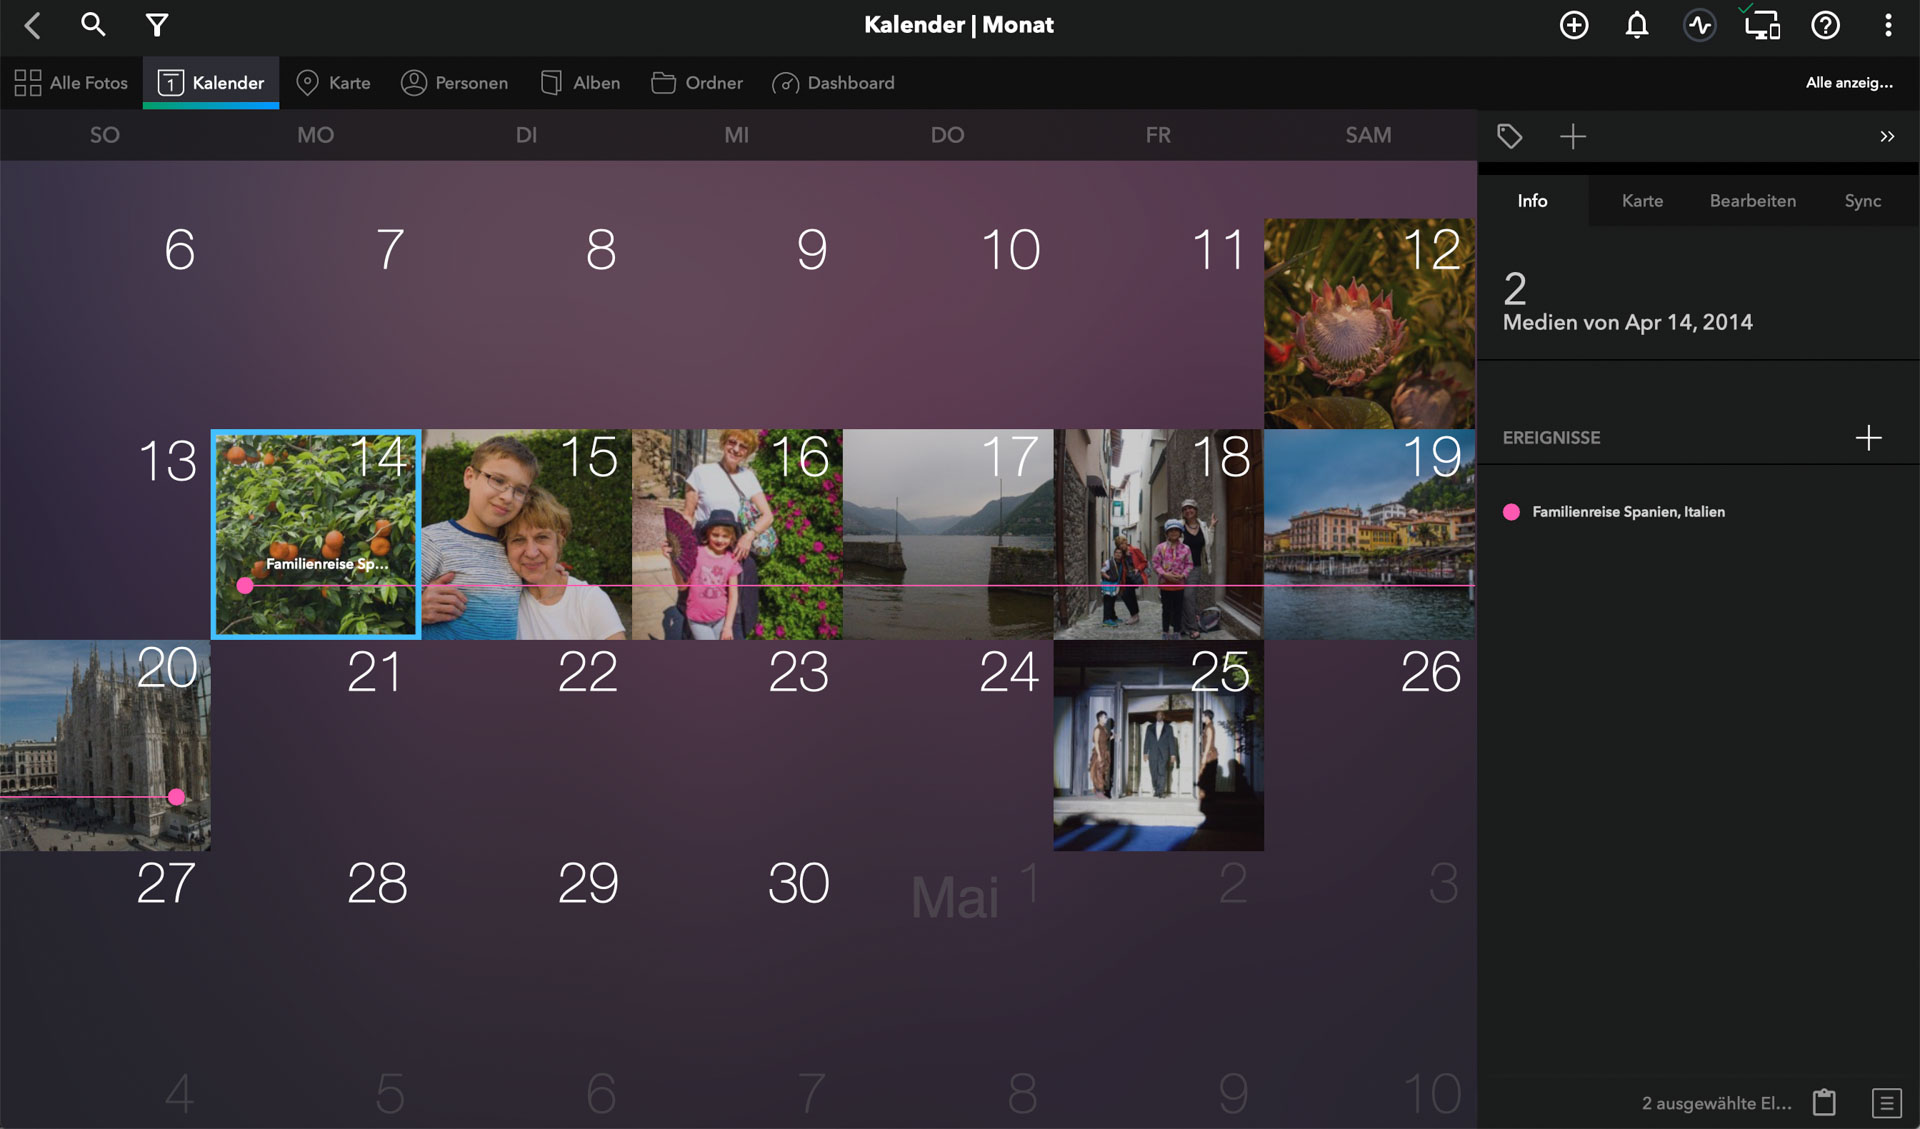The height and width of the screenshot is (1129, 1920).
Task: Select the April 14 orange tree thumbnail
Action: pyautogui.click(x=316, y=534)
